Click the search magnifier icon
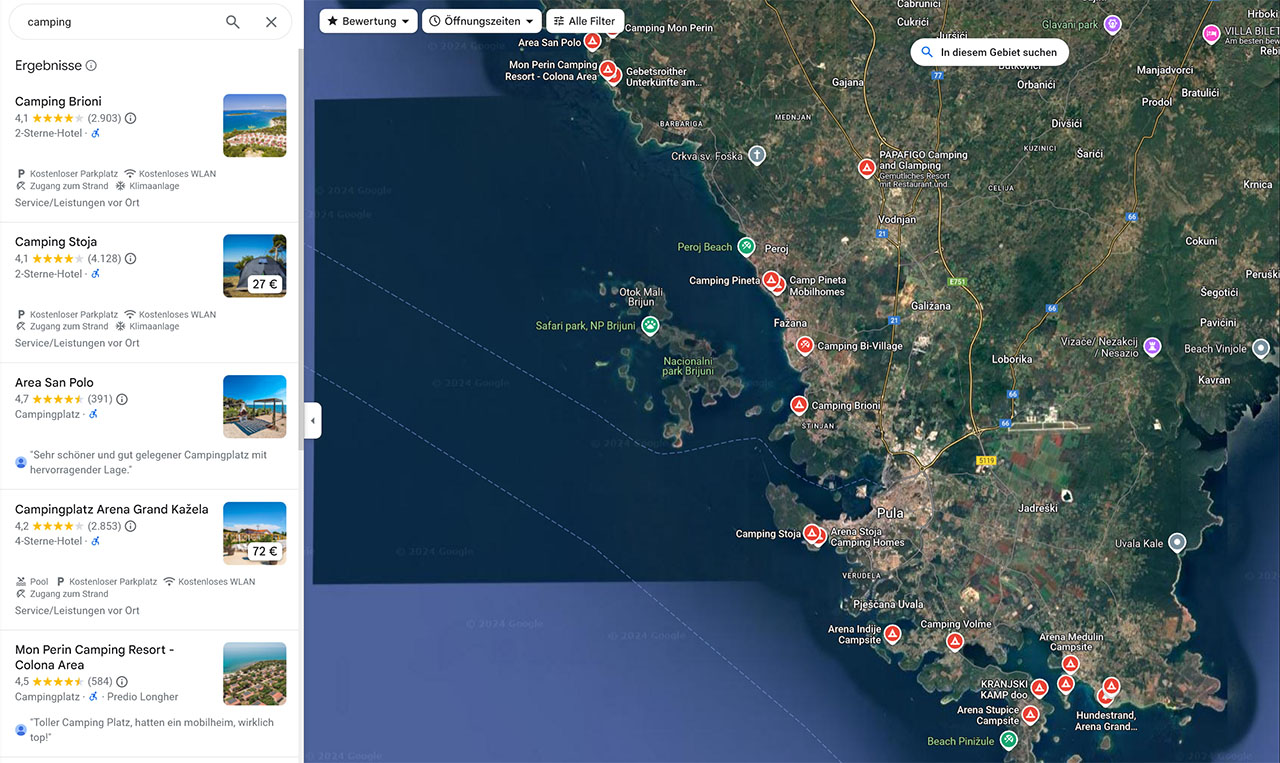 [233, 22]
